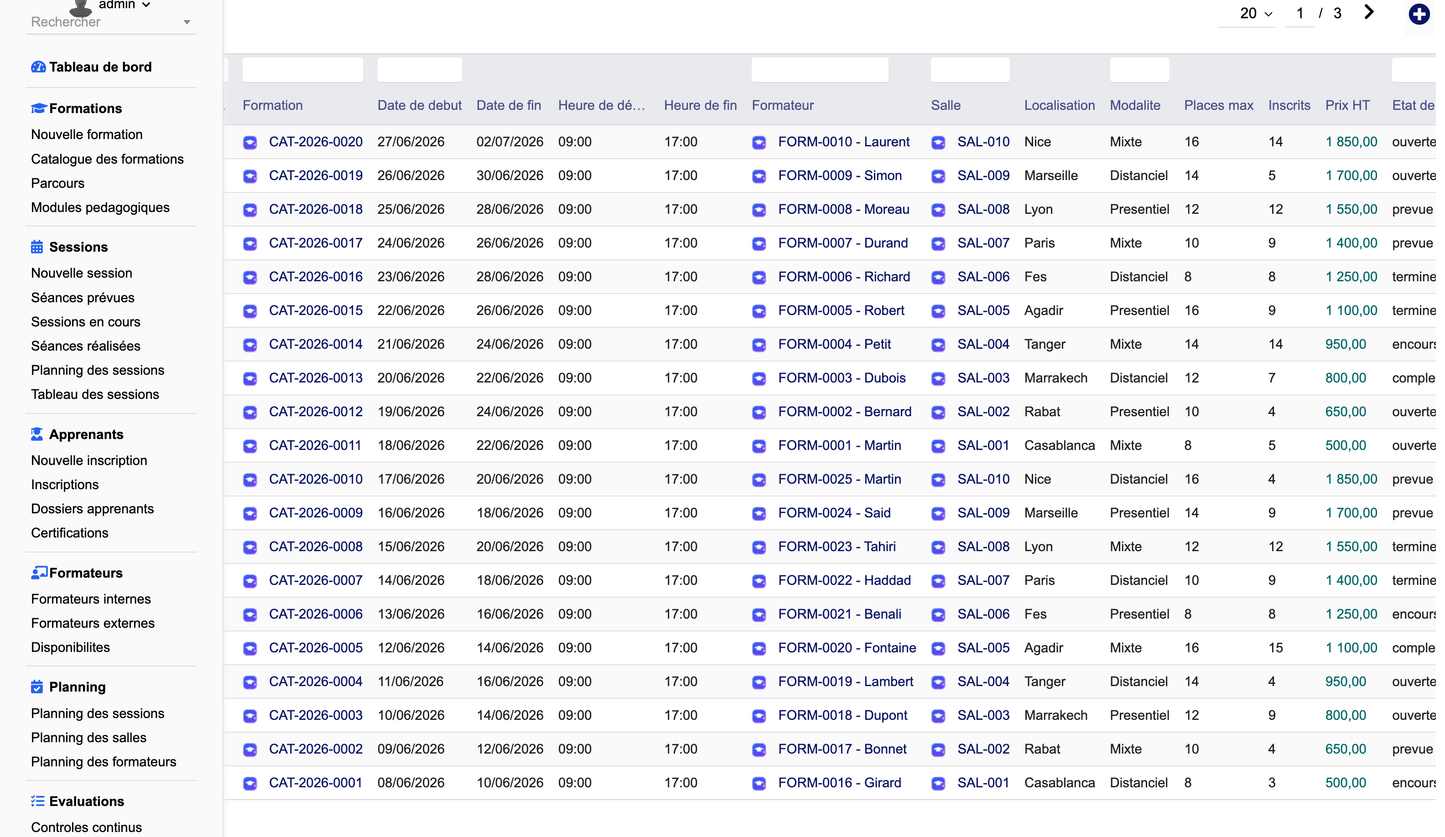Open the rows-per-page 20 dropdown
Screen dimensions: 1445x837
coord(1256,13)
